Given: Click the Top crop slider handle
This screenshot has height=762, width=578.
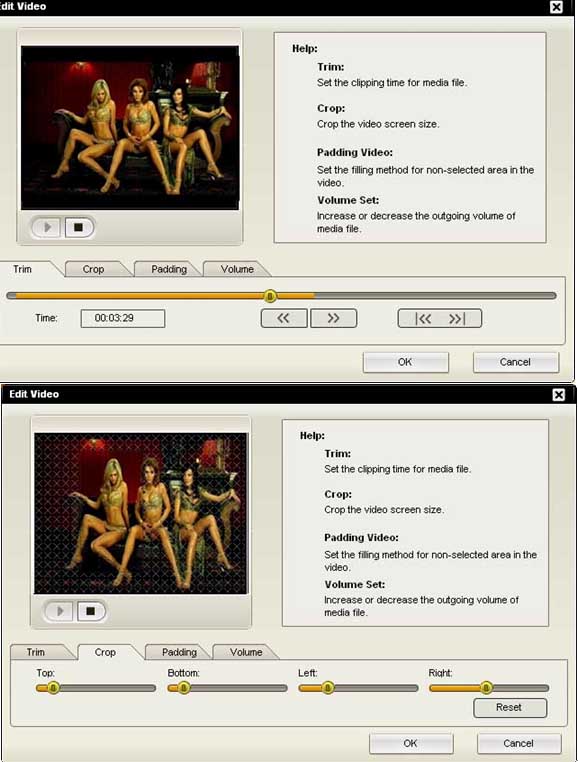Looking at the screenshot, I should click(x=53, y=688).
